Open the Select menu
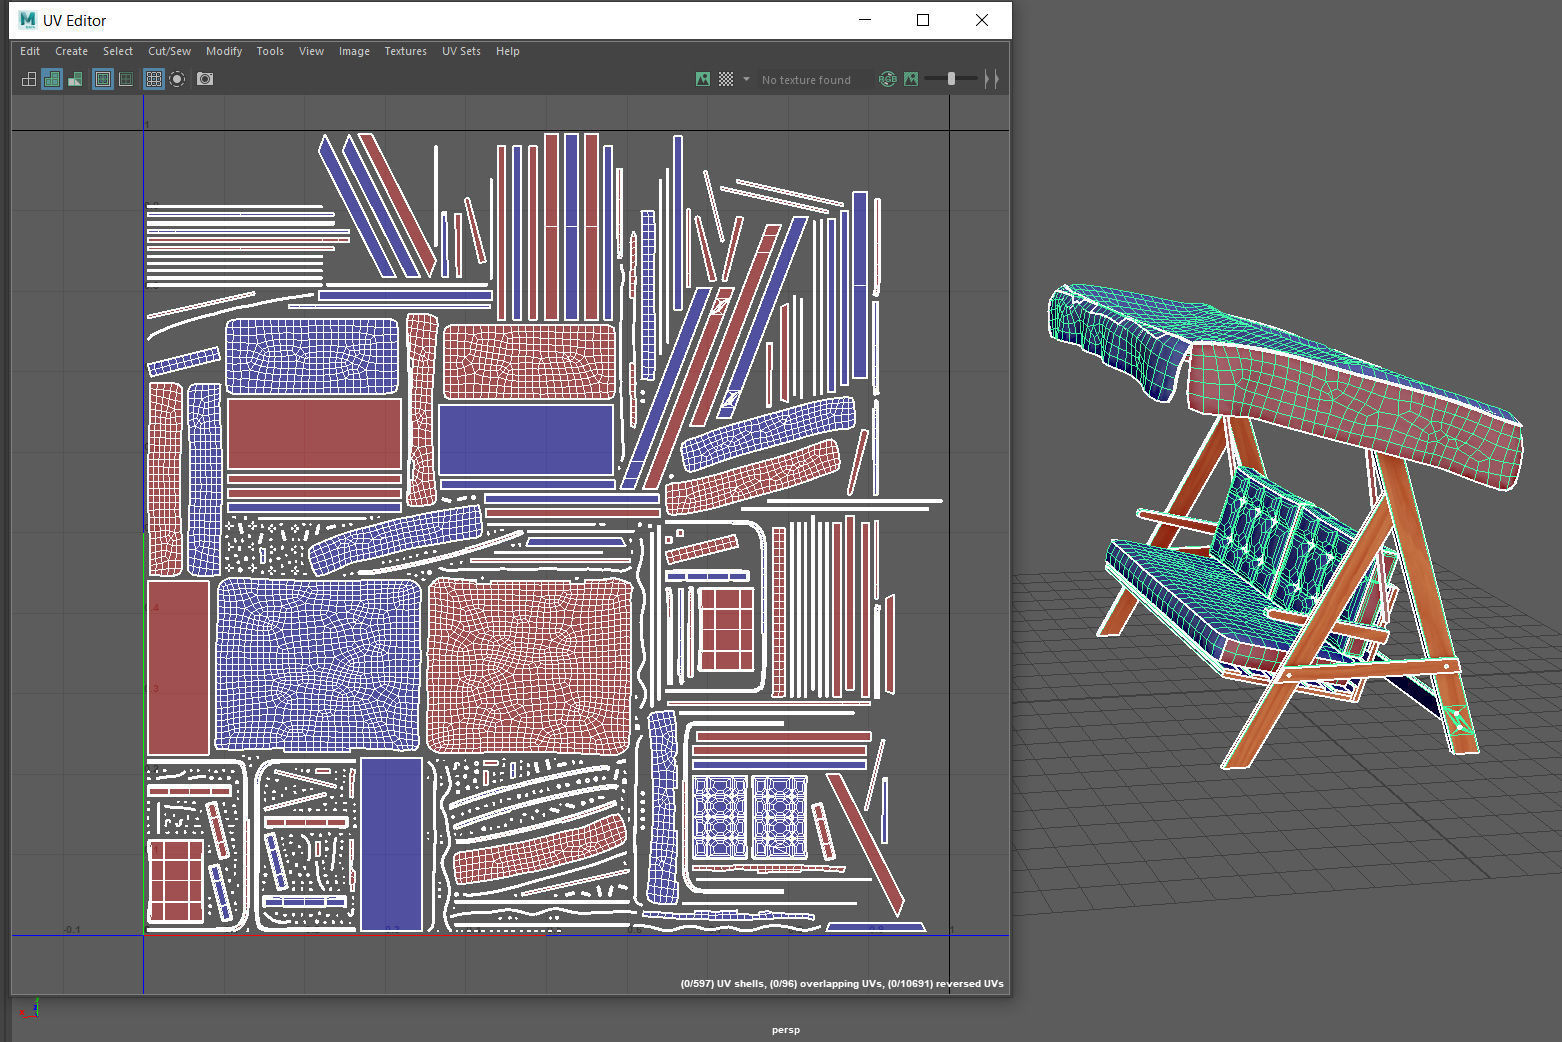This screenshot has width=1562, height=1042. [118, 51]
